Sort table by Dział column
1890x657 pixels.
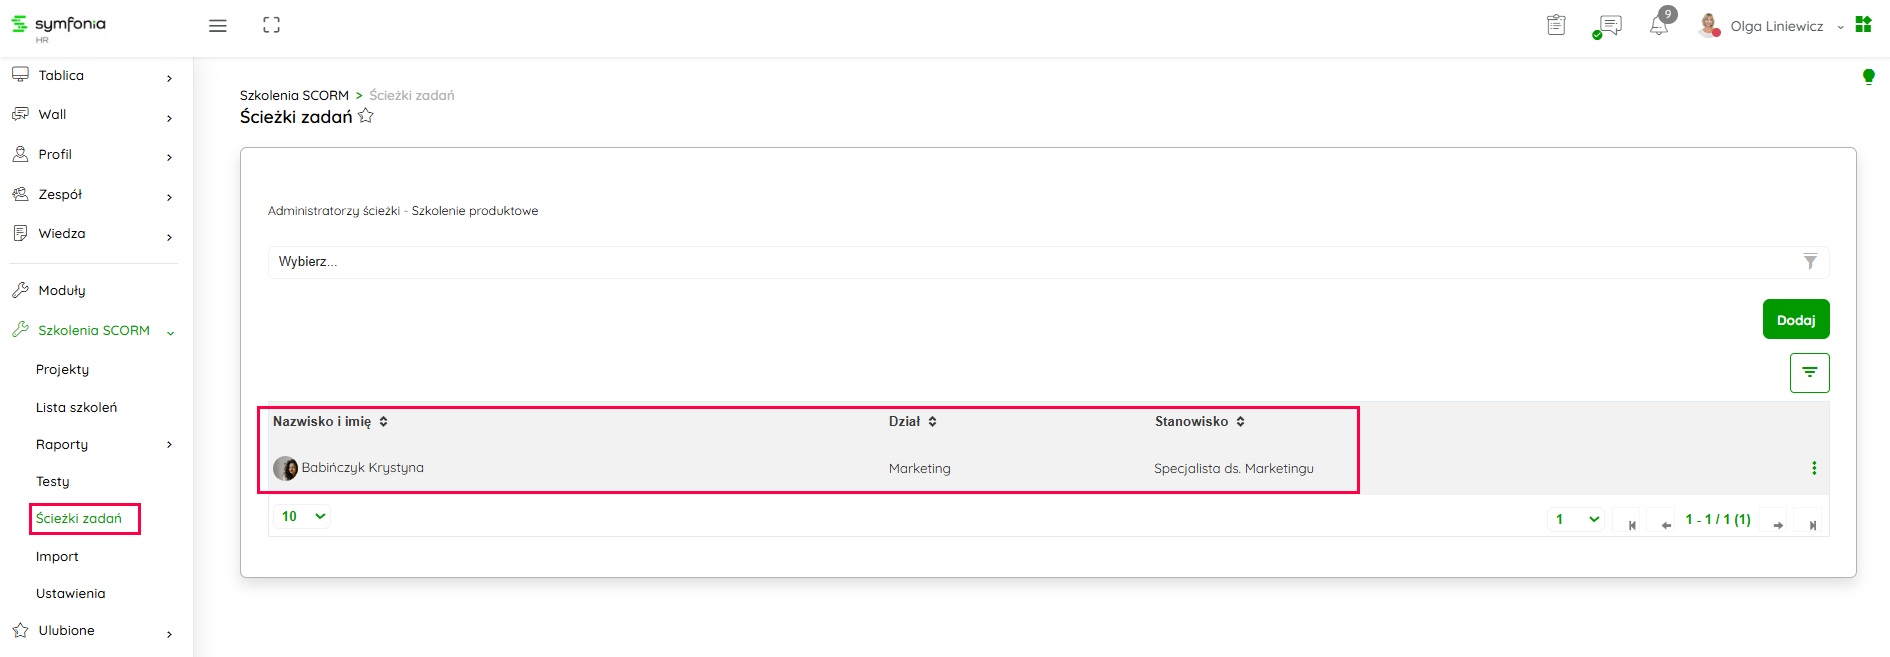click(x=932, y=422)
